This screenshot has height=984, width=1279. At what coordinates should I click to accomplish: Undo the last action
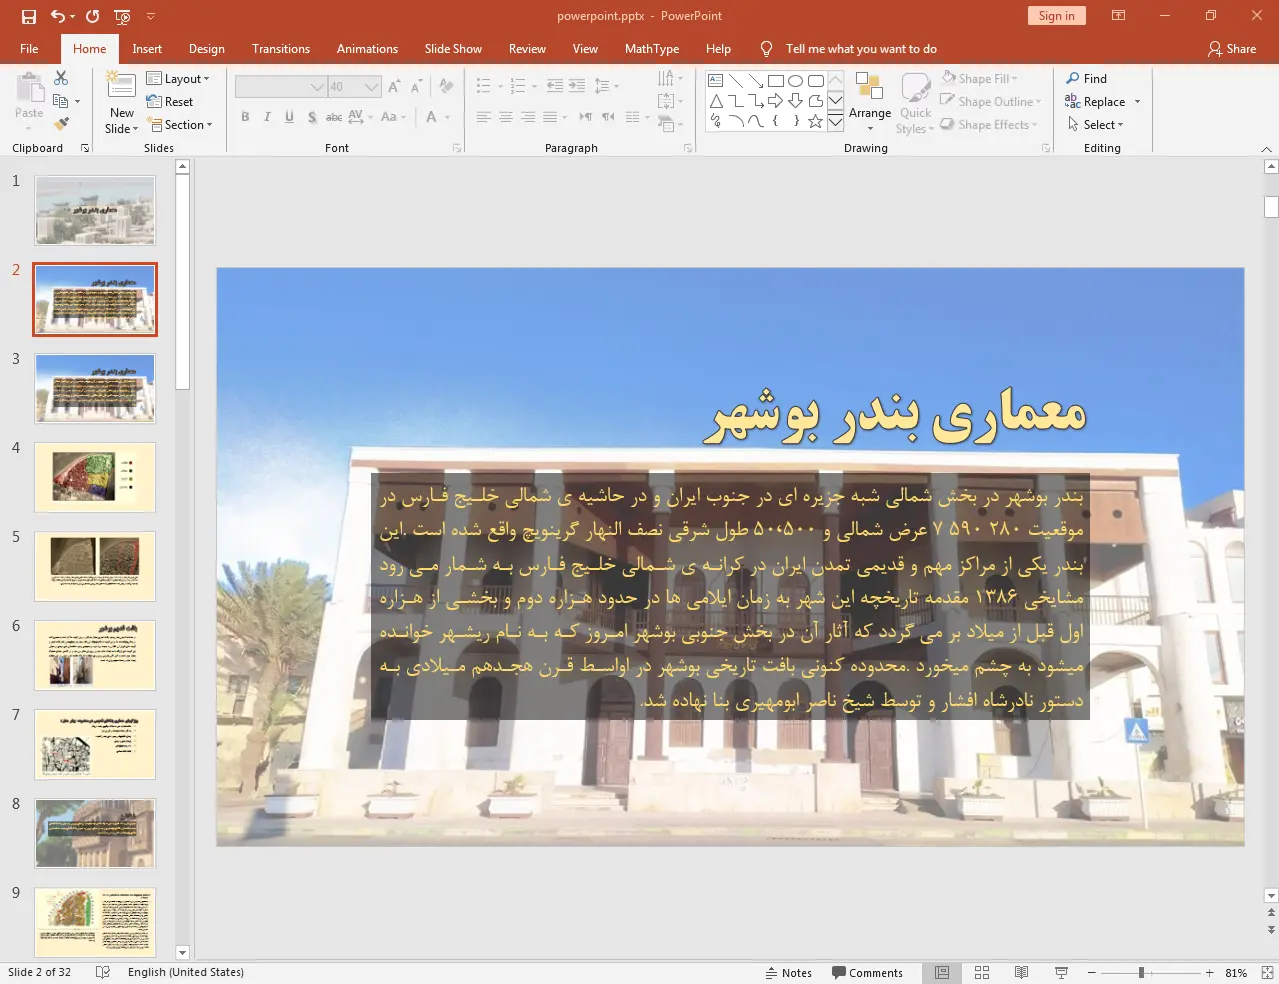[x=58, y=16]
